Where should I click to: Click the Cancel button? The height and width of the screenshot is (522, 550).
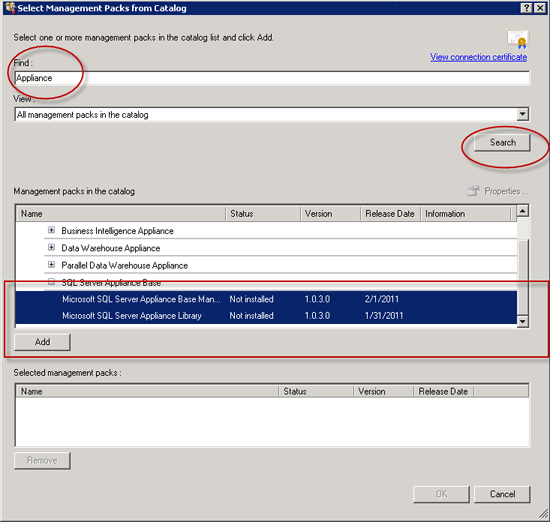point(502,494)
